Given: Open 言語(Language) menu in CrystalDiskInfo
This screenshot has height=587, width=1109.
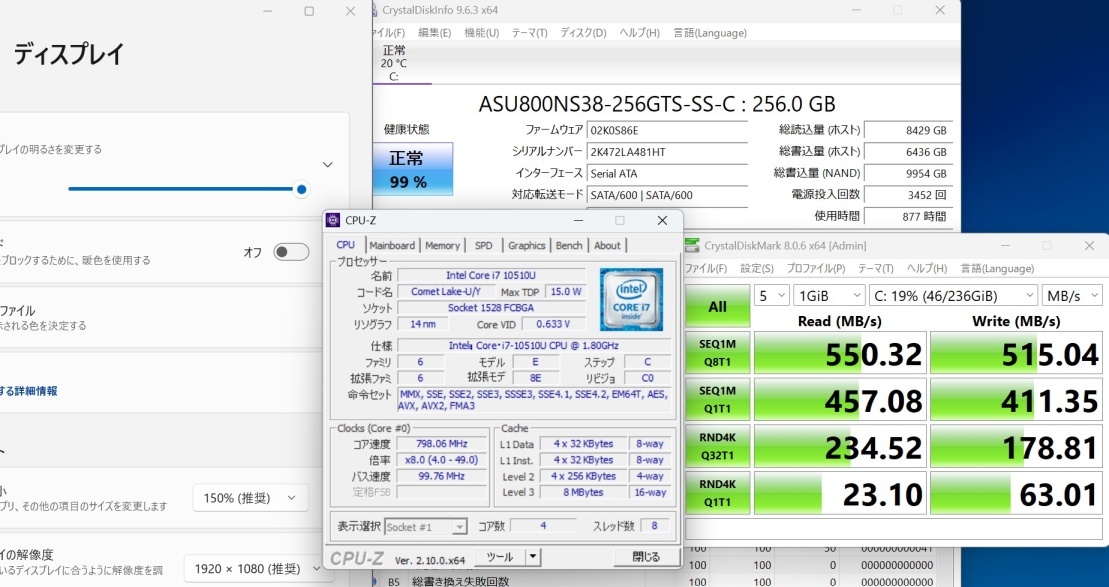Looking at the screenshot, I should click(x=709, y=33).
